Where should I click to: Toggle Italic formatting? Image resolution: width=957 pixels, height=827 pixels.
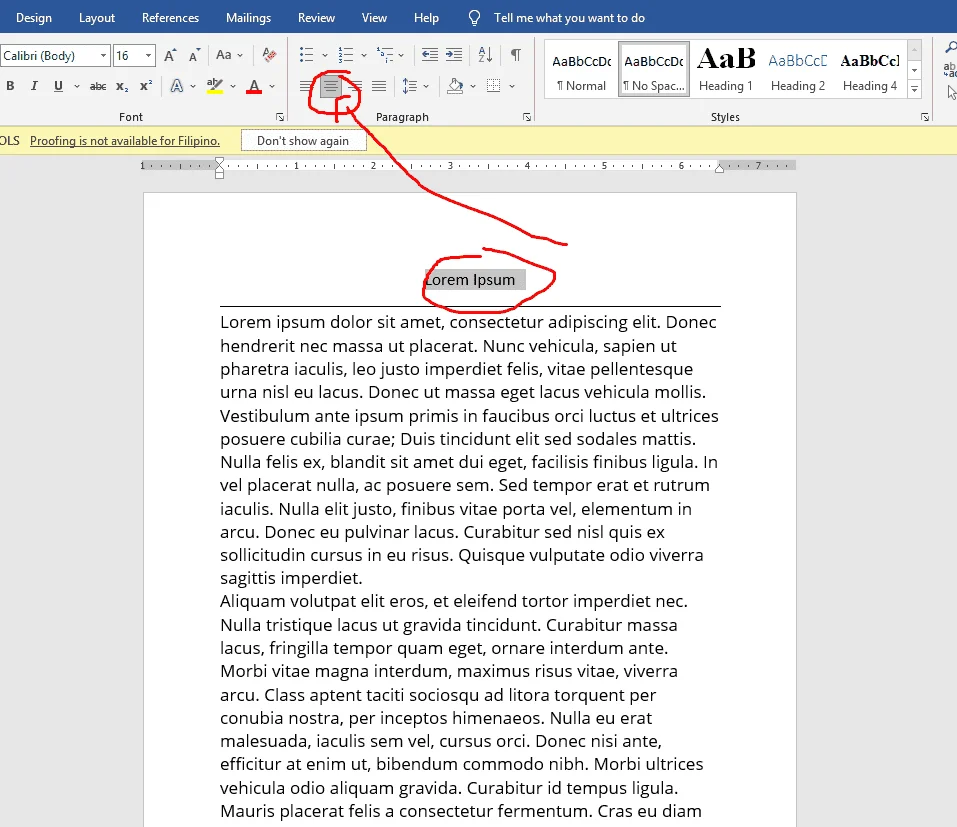34,86
